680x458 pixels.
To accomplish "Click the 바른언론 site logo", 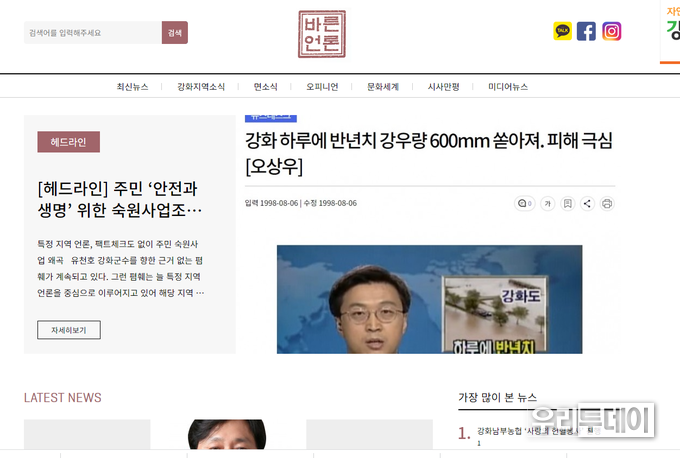I will click(x=322, y=34).
